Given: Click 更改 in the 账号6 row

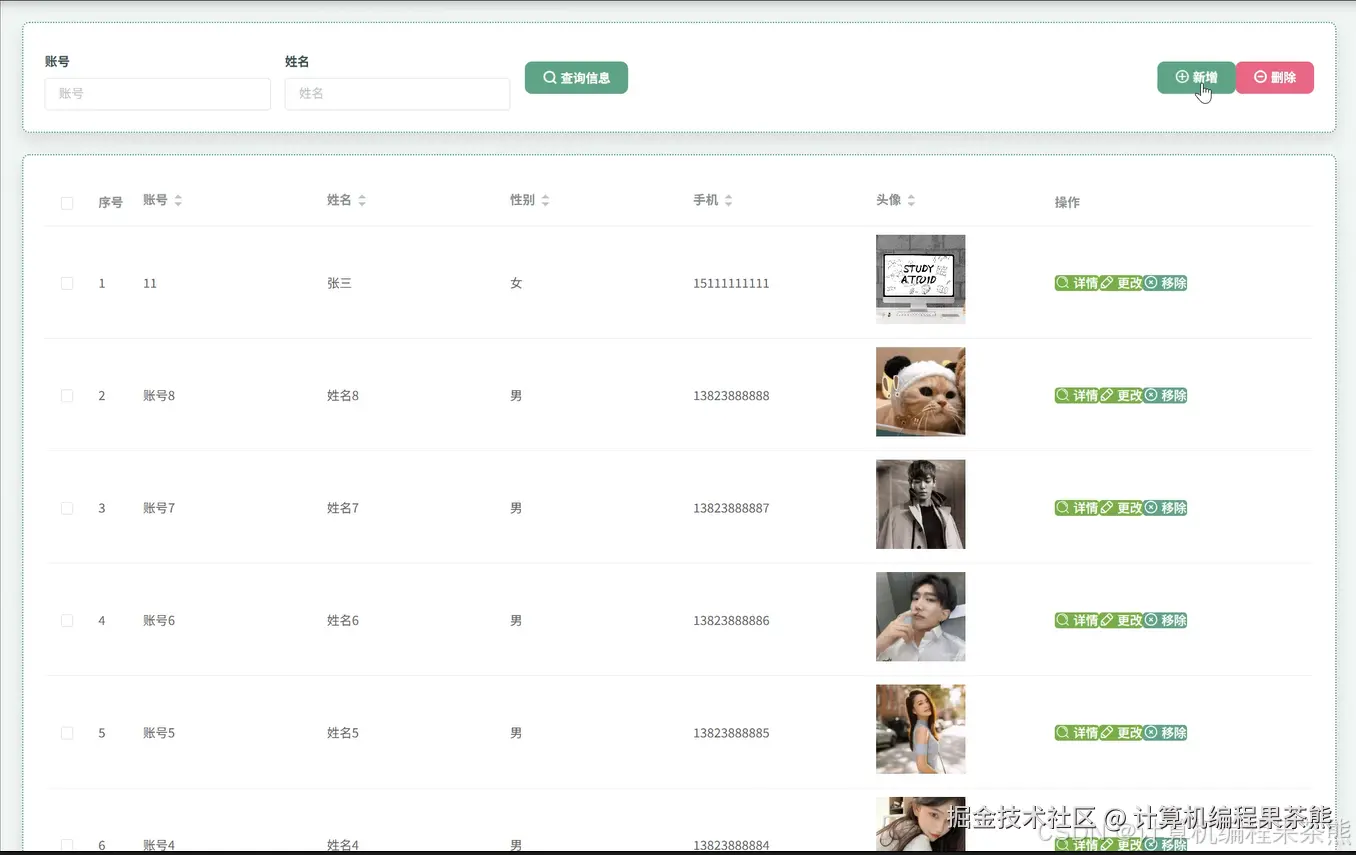Looking at the screenshot, I should pyautogui.click(x=1121, y=620).
